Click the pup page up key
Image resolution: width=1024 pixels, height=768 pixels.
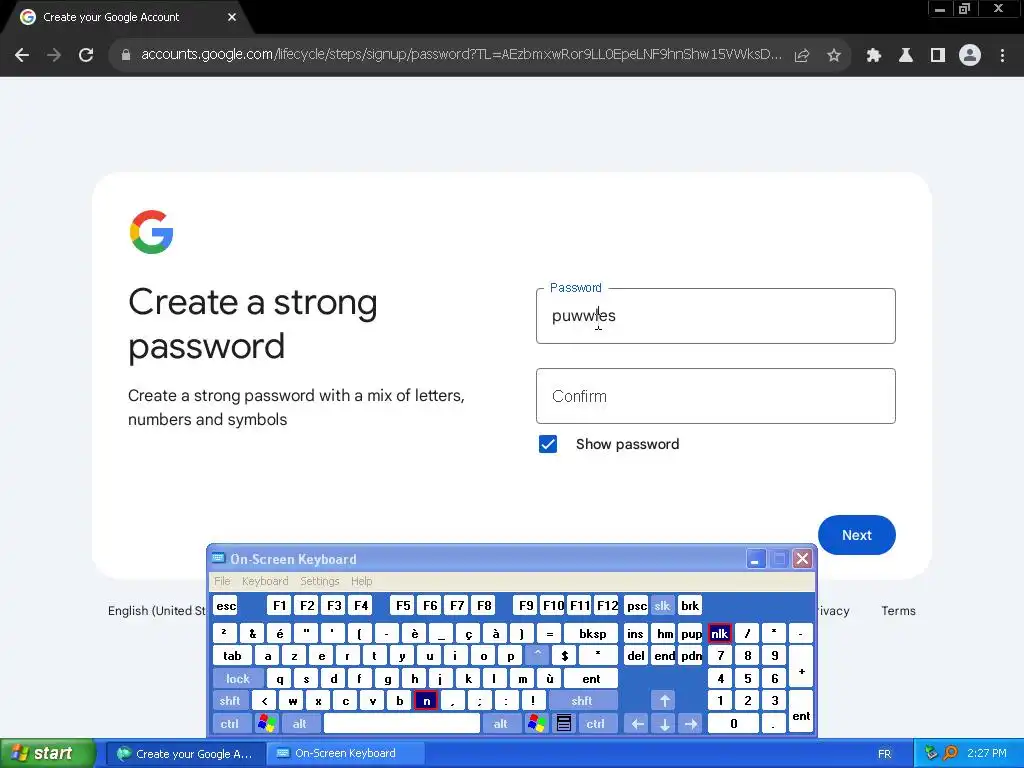coord(691,633)
